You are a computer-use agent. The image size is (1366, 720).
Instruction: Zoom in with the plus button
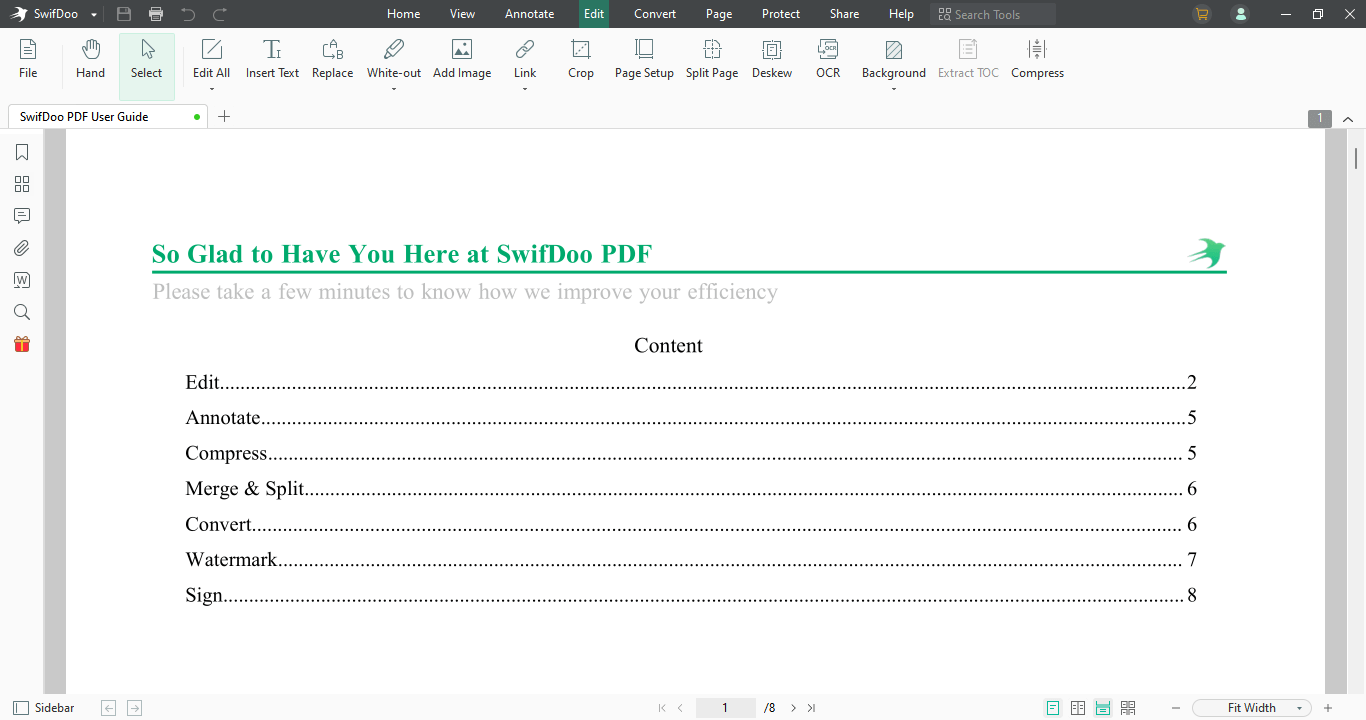click(1328, 708)
